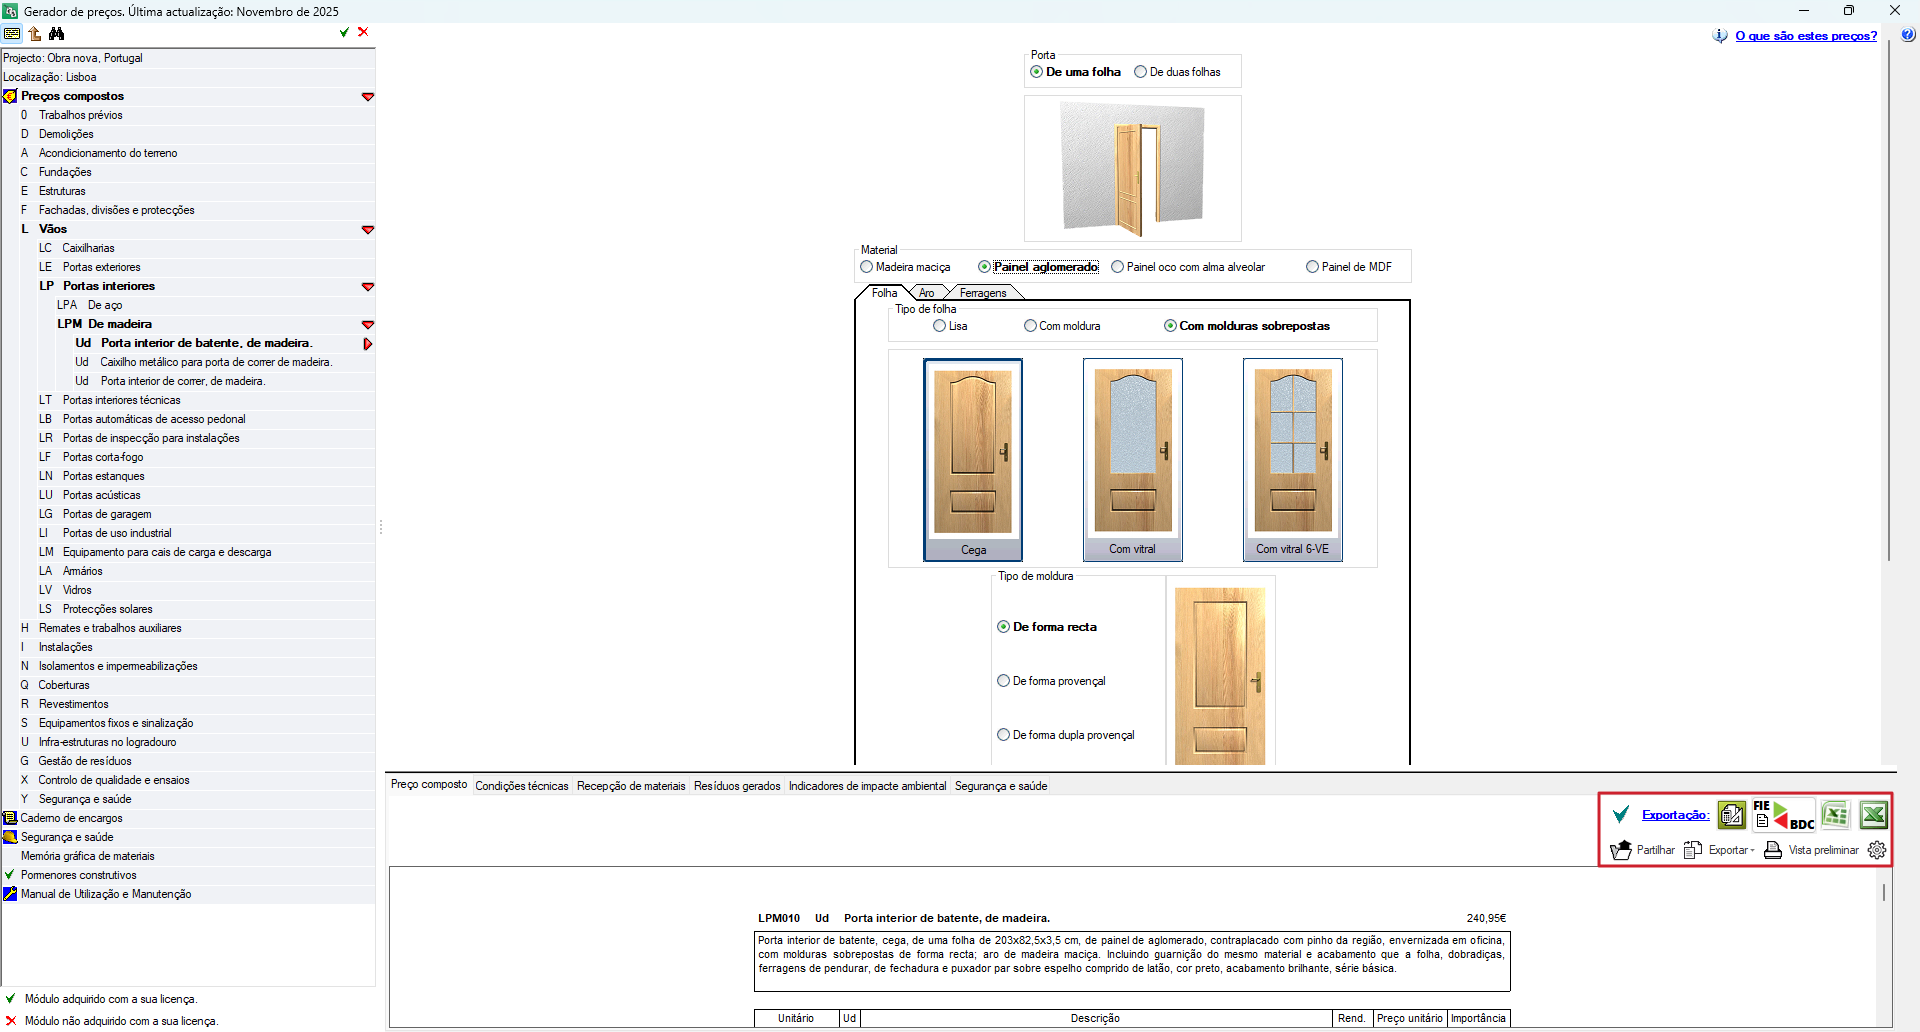Select the Com moldura leaf type
1920x1032 pixels.
pyautogui.click(x=1031, y=326)
